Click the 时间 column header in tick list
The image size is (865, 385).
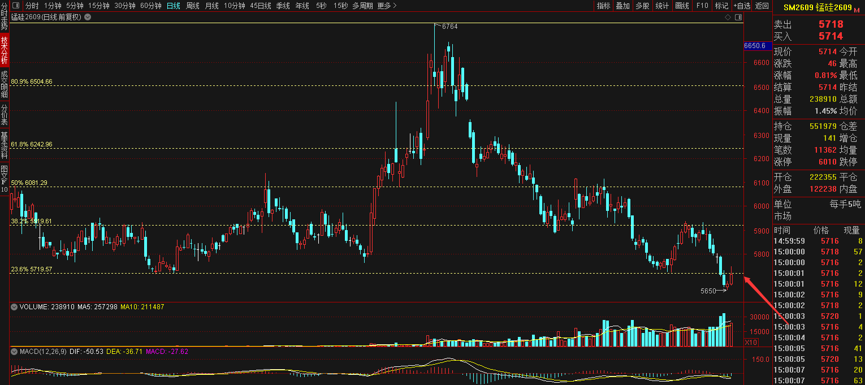[x=782, y=230]
